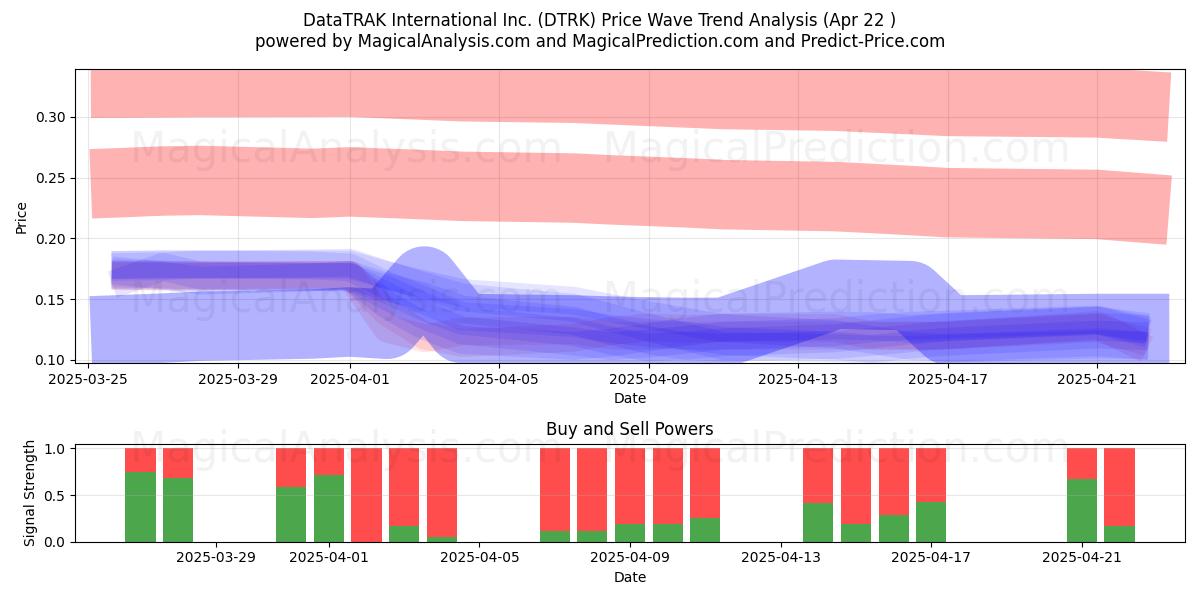
Task: Click the subtitle 'powered by MagicalAnalysis.com' line
Action: (600, 41)
